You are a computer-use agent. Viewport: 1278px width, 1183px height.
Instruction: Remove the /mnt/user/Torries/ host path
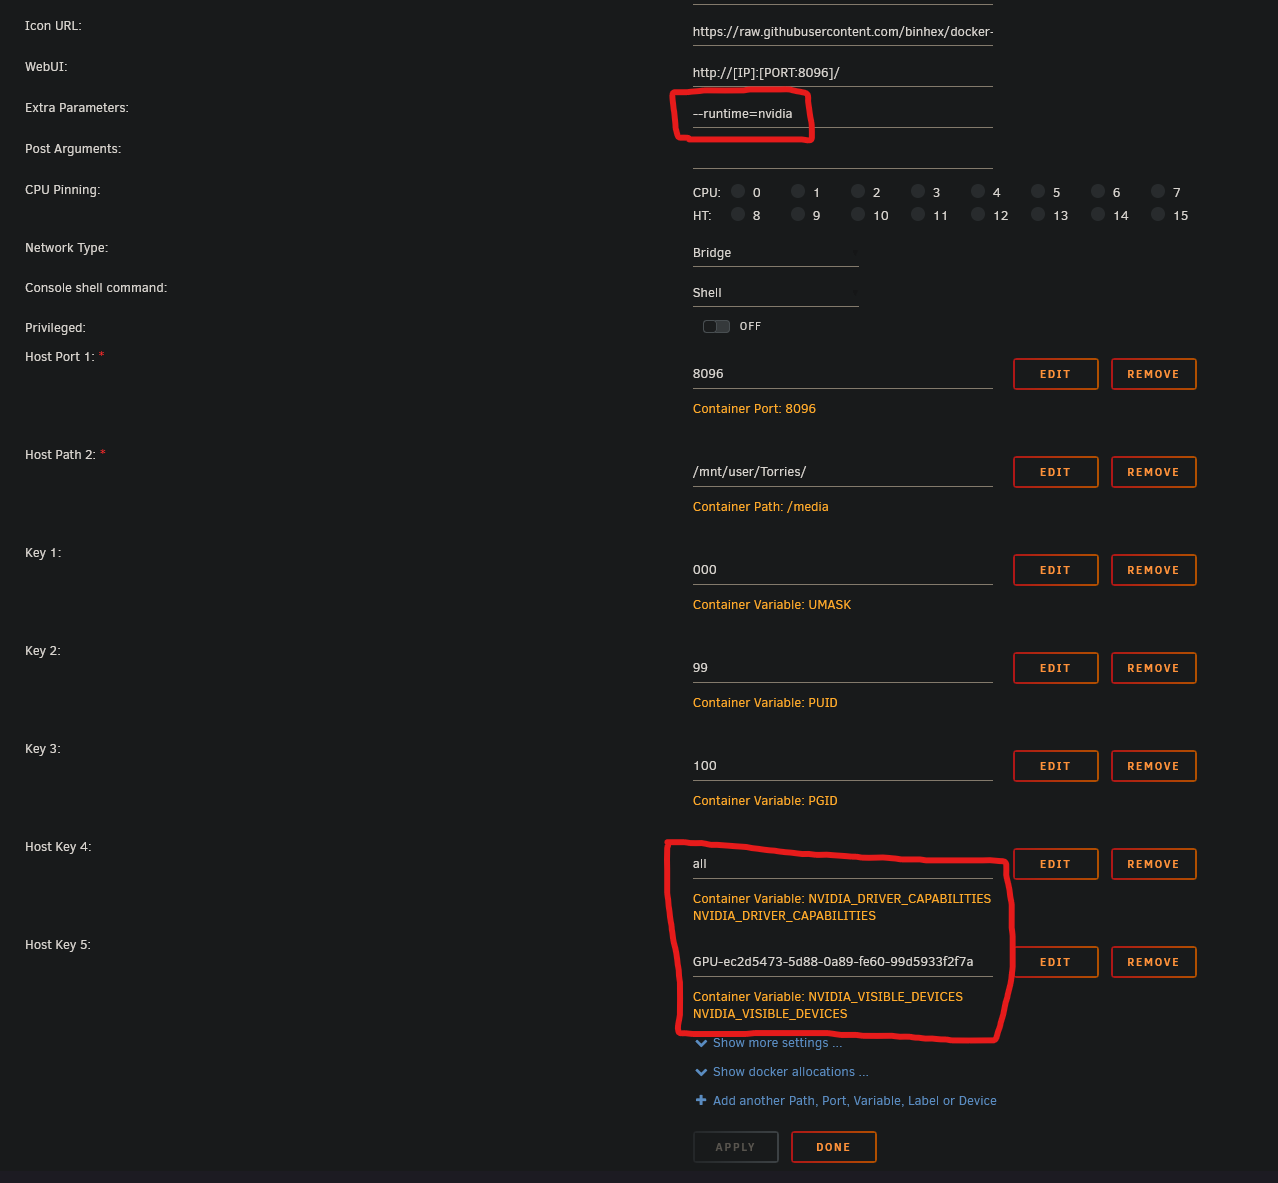click(1153, 472)
